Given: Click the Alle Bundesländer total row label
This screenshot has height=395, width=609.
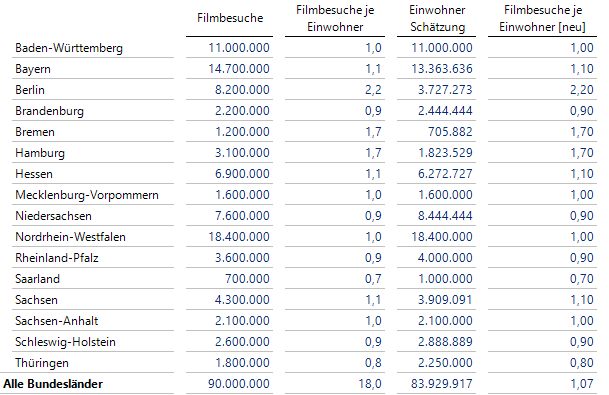Looking at the screenshot, I should (53, 384).
